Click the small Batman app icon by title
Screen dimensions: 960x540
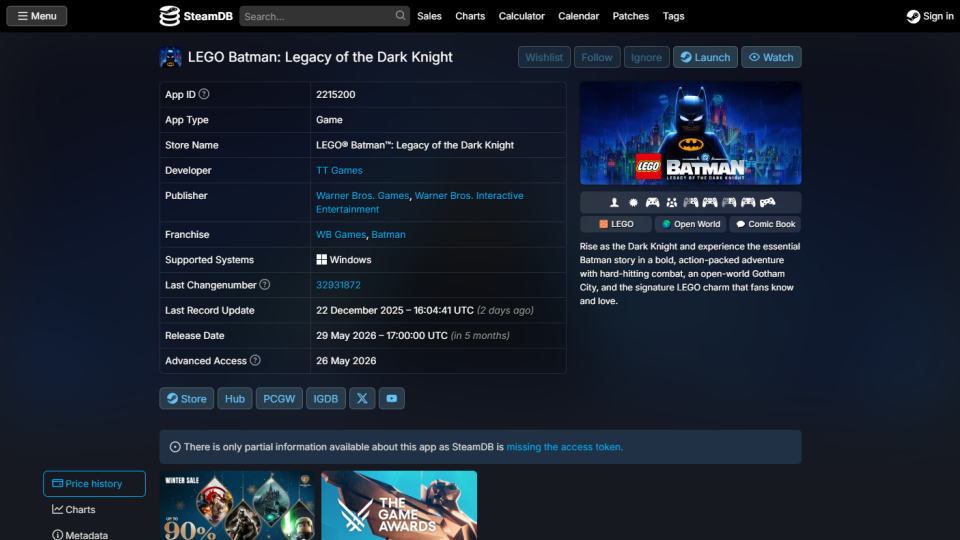(x=170, y=57)
